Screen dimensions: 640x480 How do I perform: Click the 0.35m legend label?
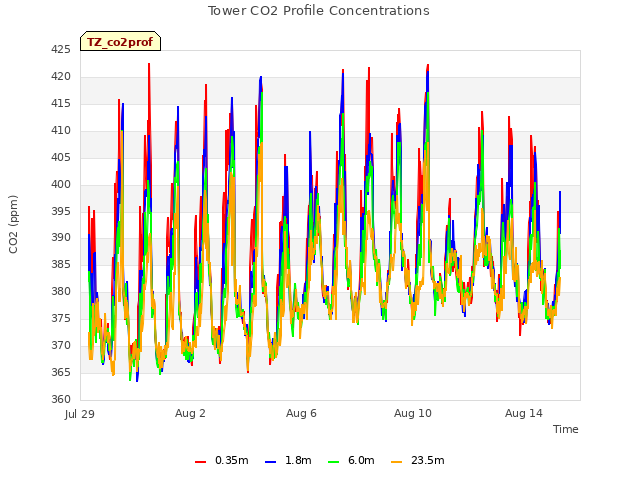(x=231, y=460)
